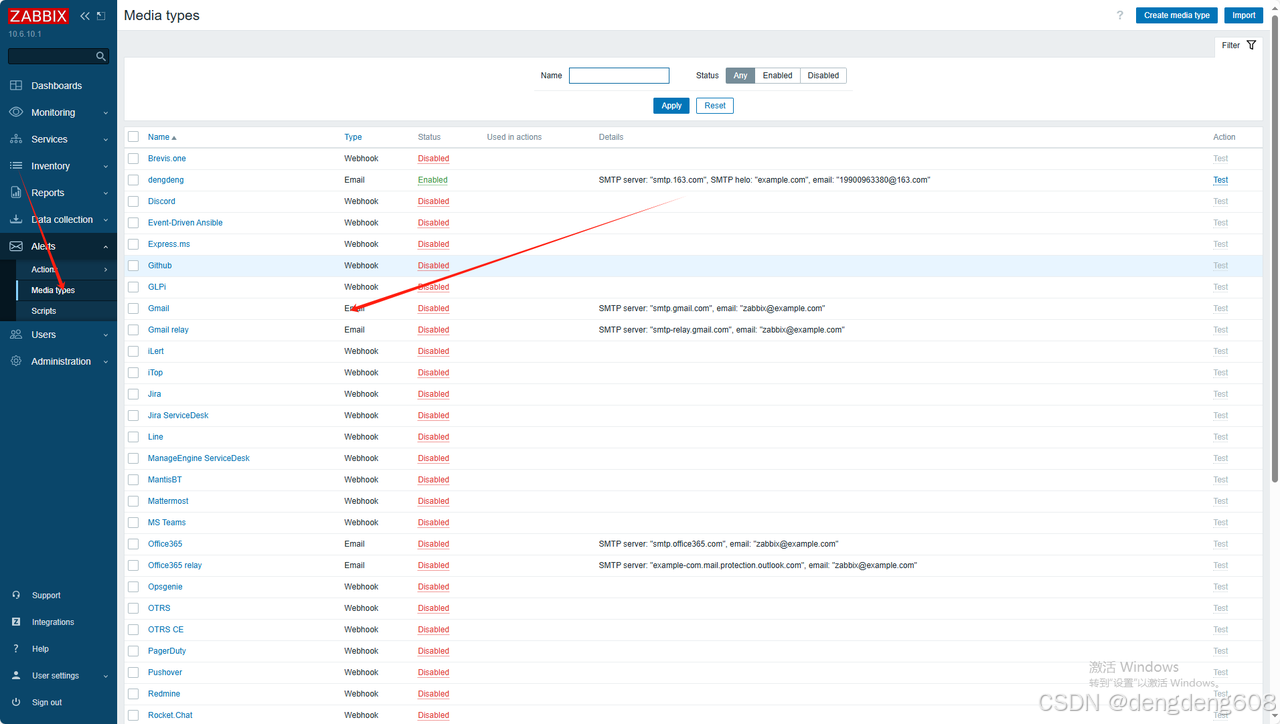Viewport: 1280px width, 724px height.
Task: Click the help question mark near Create media type
Action: (1120, 15)
